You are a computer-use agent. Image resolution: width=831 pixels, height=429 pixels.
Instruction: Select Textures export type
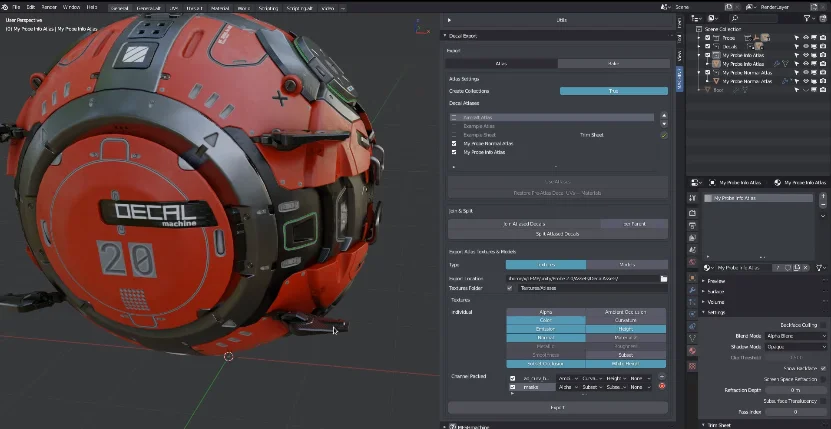coord(546,265)
